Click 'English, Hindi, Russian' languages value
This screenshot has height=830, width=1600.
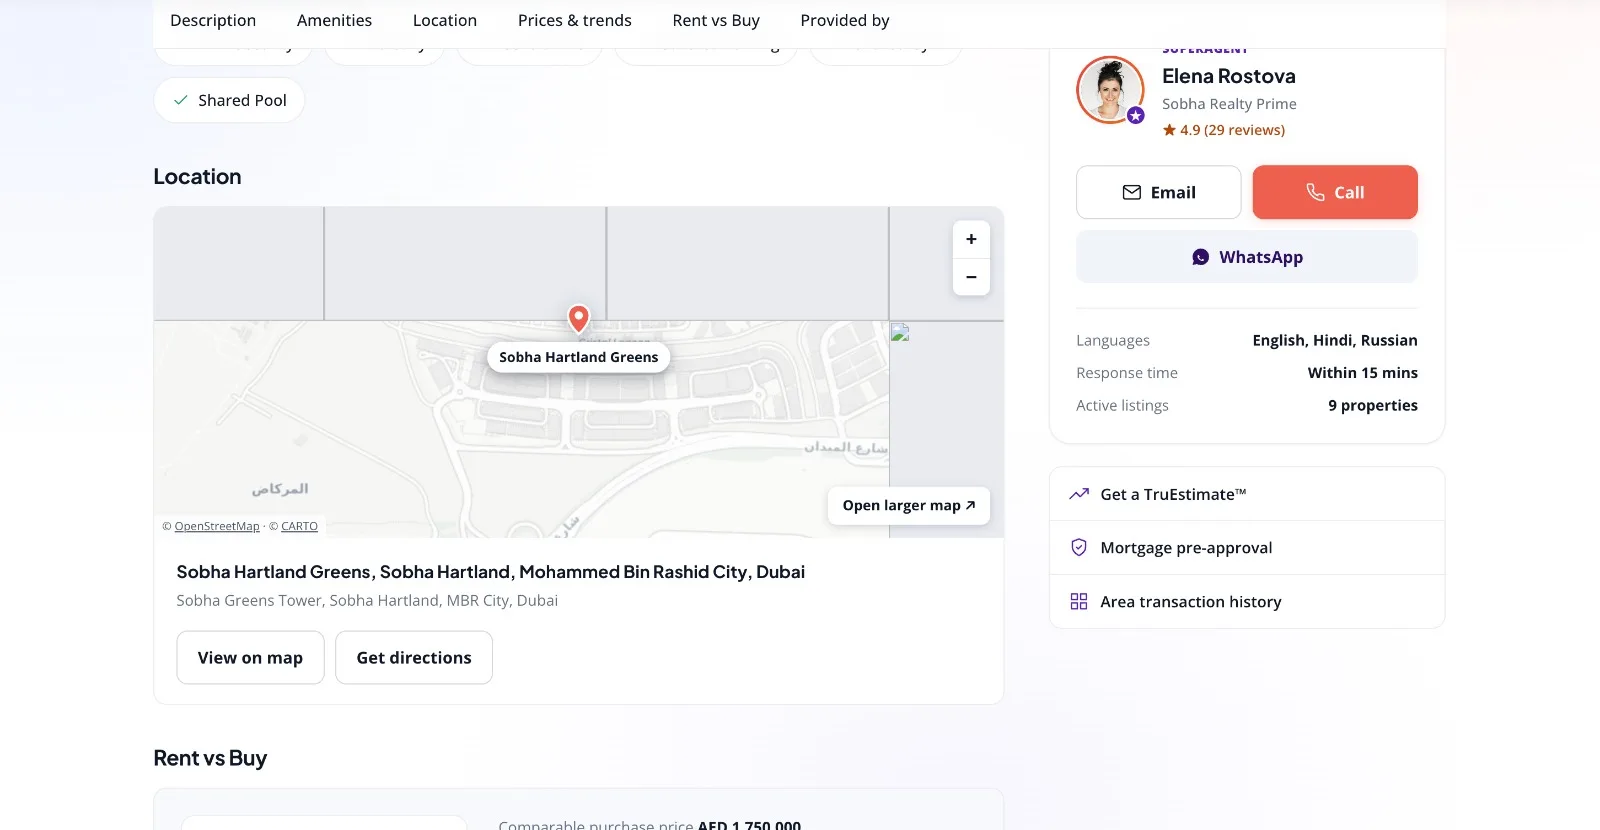1335,340
